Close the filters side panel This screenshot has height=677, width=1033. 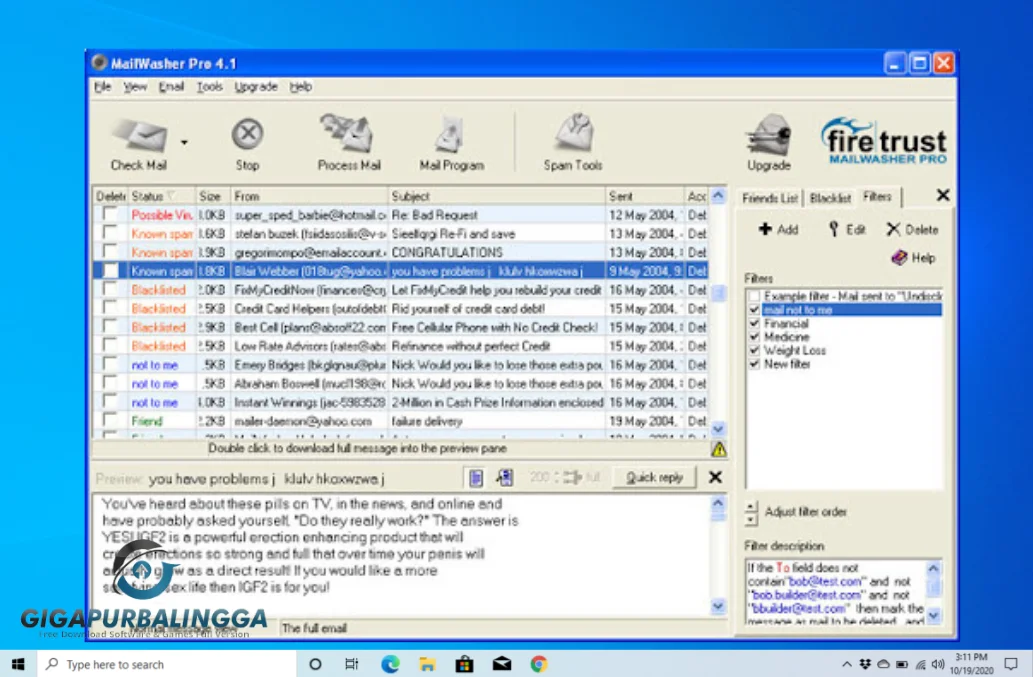coord(943,195)
